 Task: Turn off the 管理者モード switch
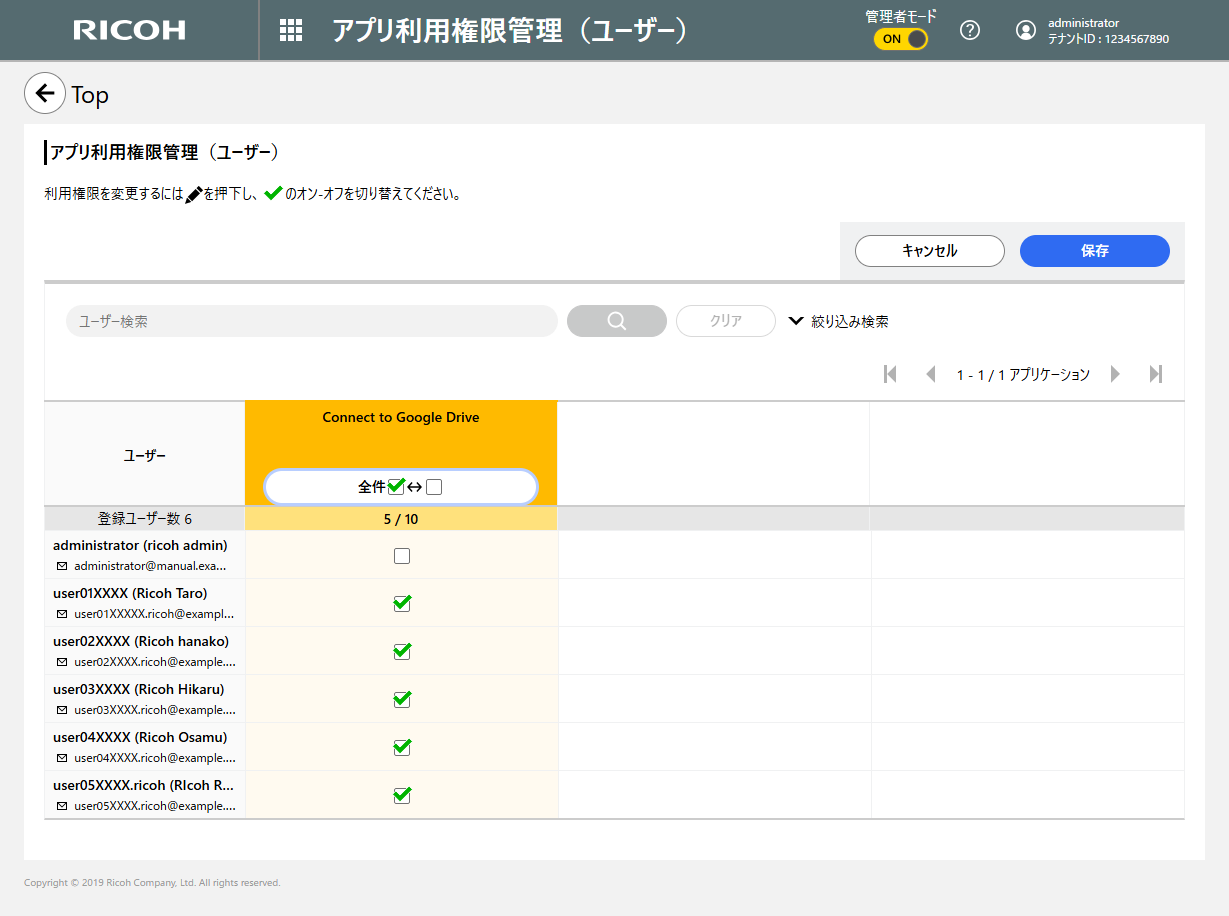(x=901, y=39)
